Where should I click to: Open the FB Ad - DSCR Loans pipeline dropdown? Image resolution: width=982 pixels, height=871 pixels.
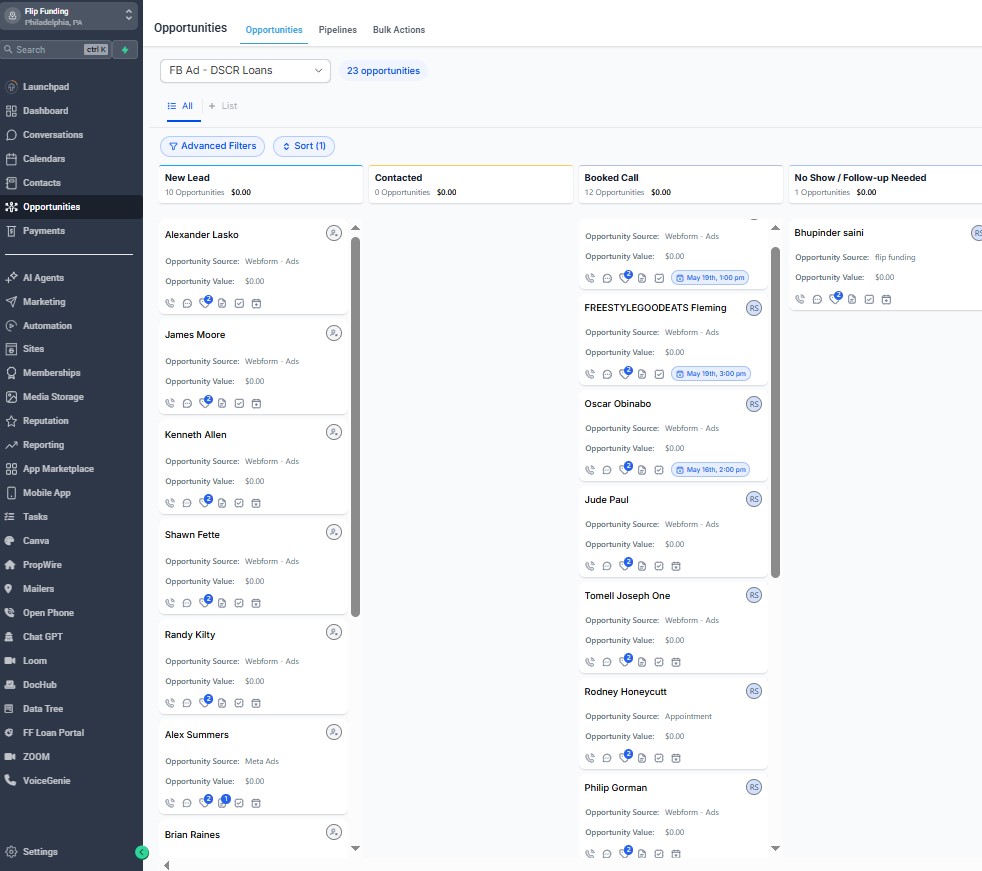point(245,71)
